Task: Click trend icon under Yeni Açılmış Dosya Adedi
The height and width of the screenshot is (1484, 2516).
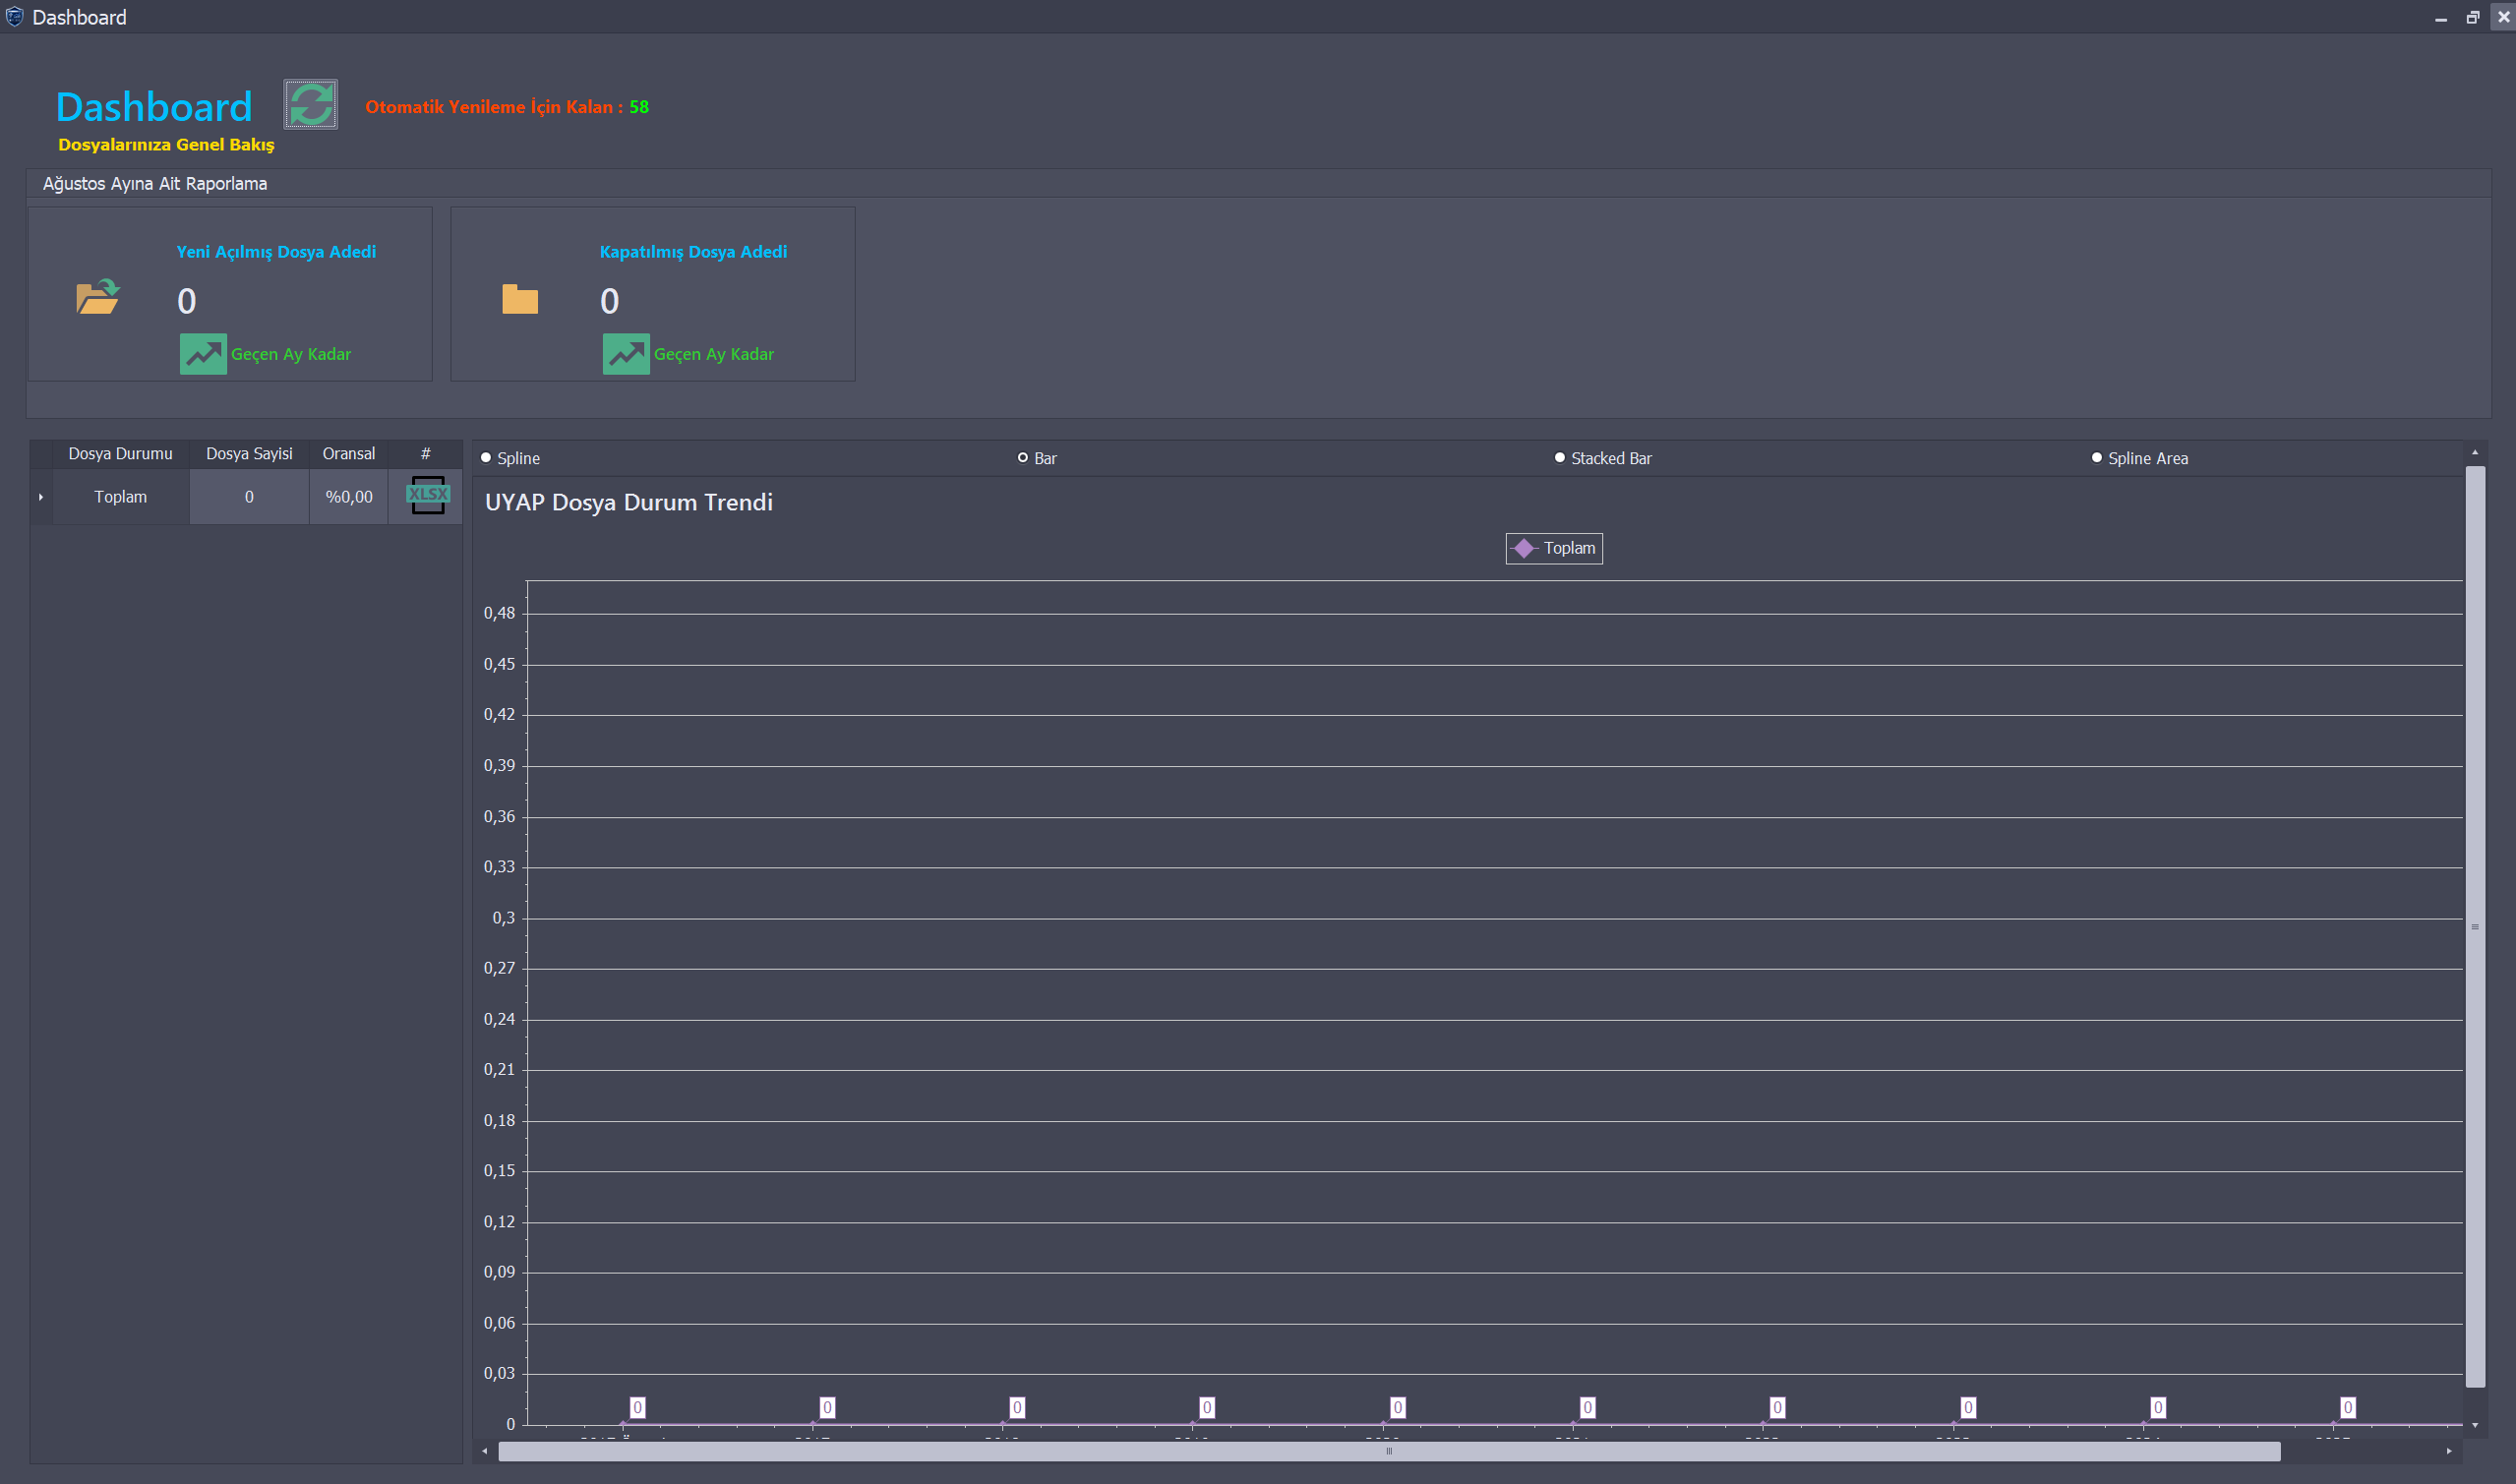Action: coord(203,354)
